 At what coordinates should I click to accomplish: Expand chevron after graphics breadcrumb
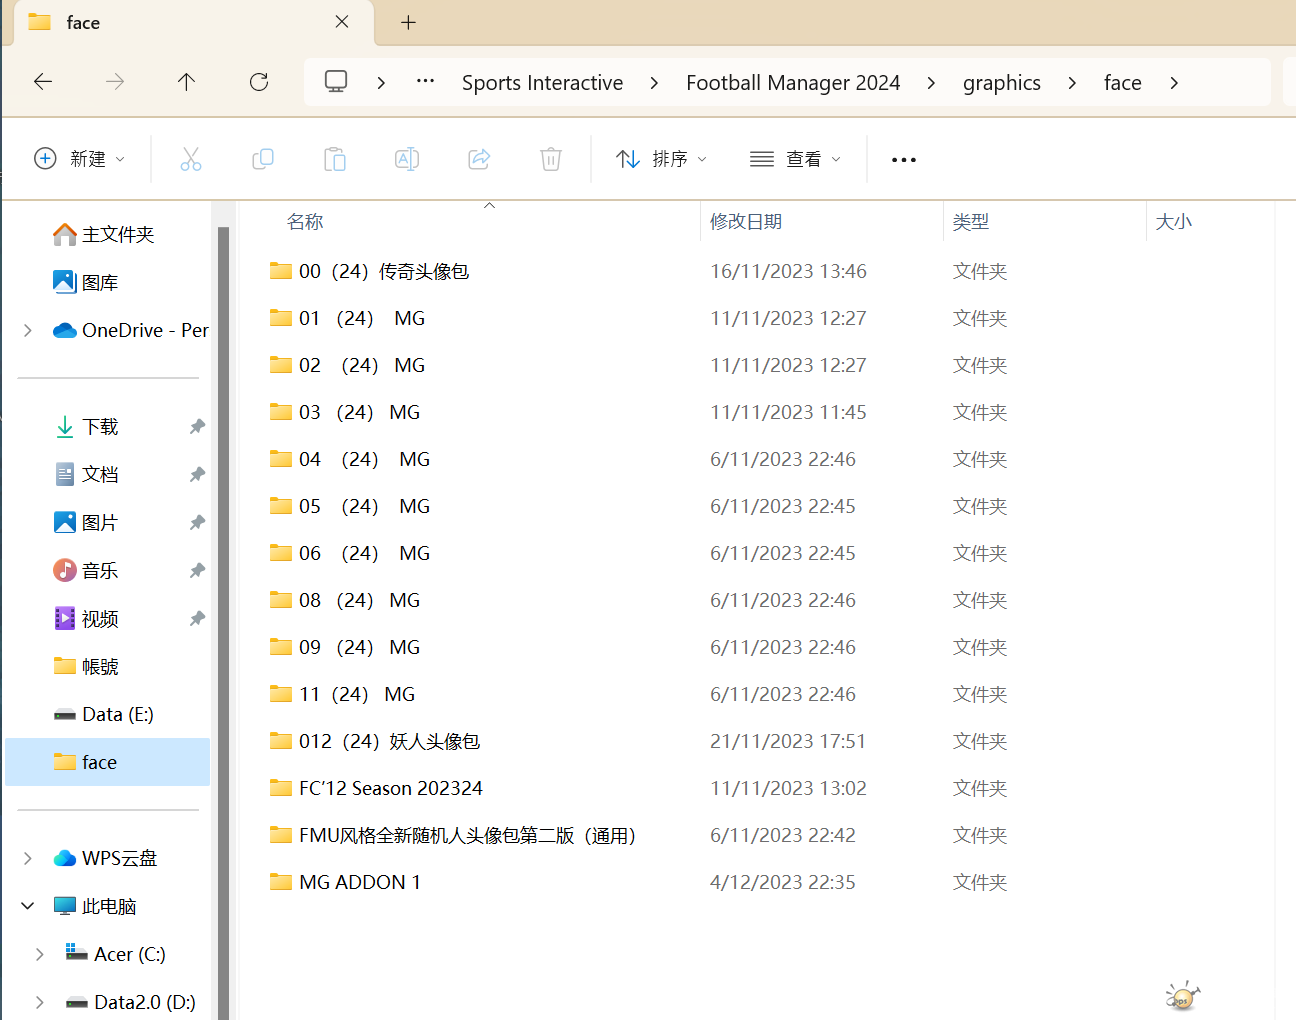tap(1072, 83)
